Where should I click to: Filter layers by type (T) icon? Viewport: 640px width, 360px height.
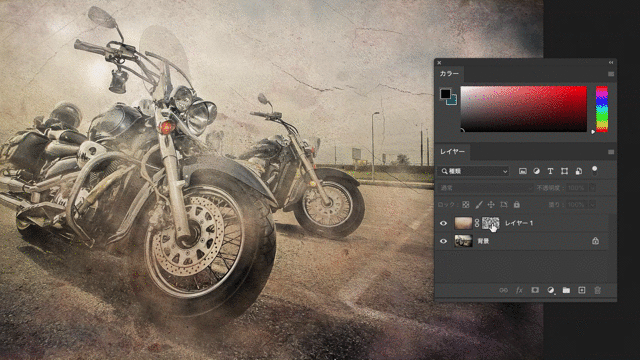click(550, 171)
